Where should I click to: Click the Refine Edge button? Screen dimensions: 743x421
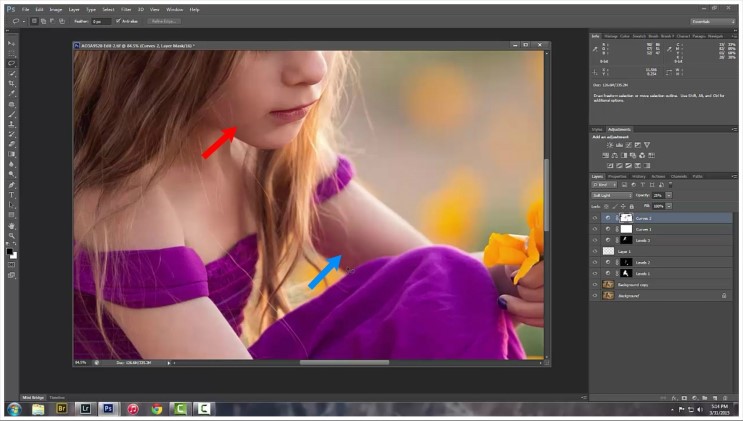pyautogui.click(x=164, y=20)
